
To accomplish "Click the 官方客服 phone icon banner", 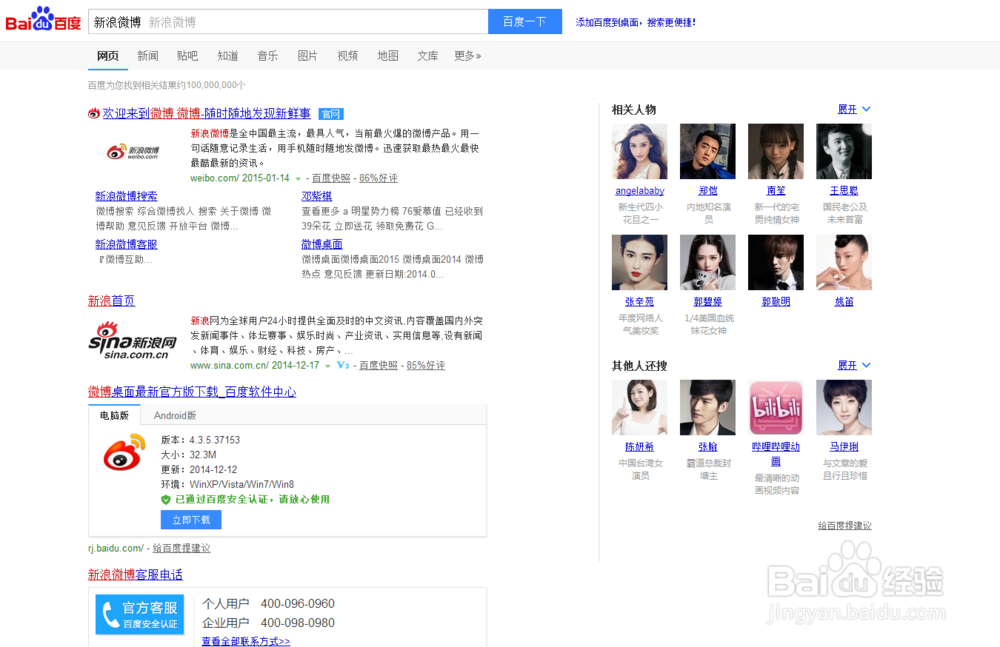I will (140, 614).
